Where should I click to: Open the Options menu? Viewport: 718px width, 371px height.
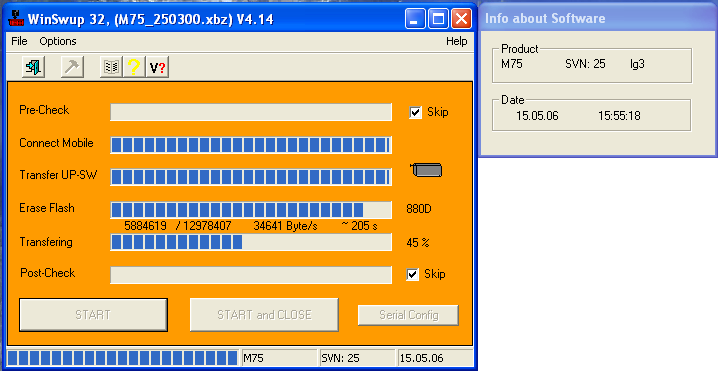pos(58,41)
